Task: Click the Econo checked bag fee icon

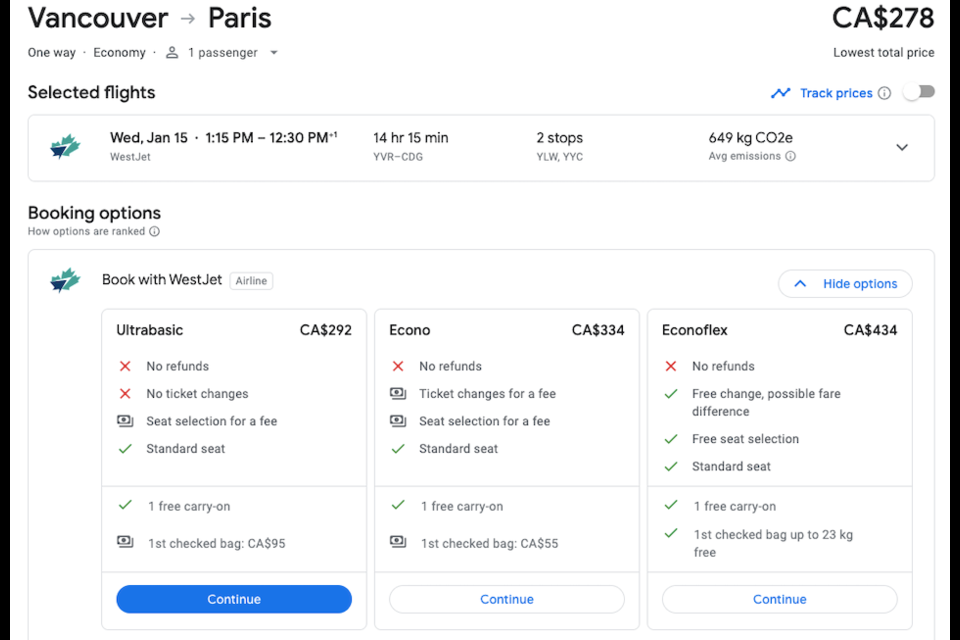Action: [x=398, y=542]
